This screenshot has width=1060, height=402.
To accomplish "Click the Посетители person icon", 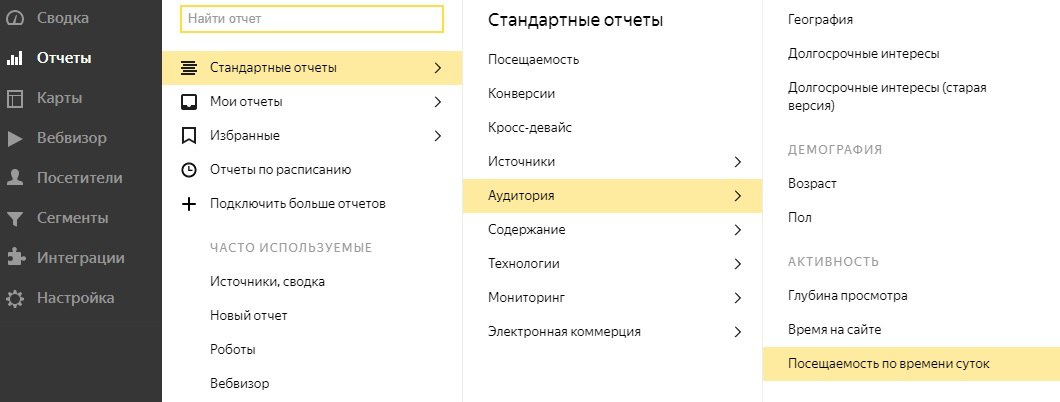I will (x=14, y=178).
